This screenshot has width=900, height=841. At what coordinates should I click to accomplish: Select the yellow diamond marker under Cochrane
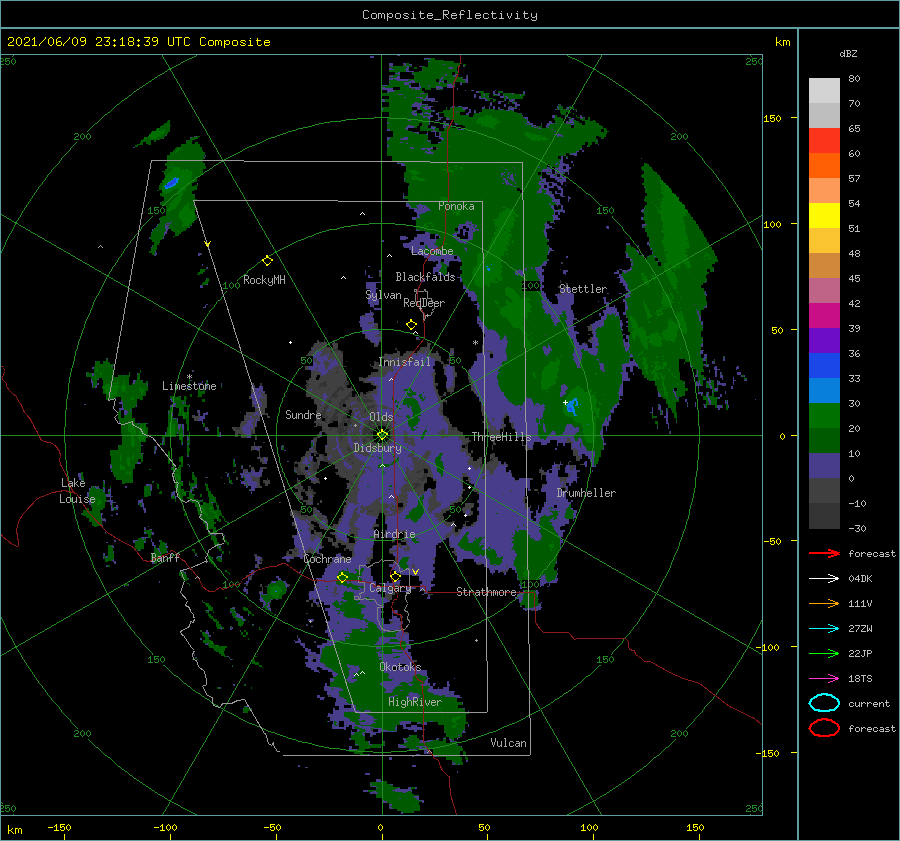click(342, 577)
